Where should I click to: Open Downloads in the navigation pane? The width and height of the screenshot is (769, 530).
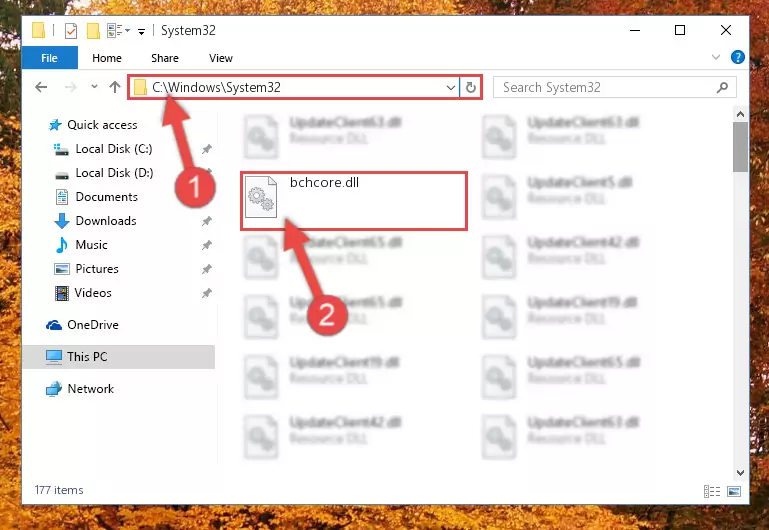106,221
